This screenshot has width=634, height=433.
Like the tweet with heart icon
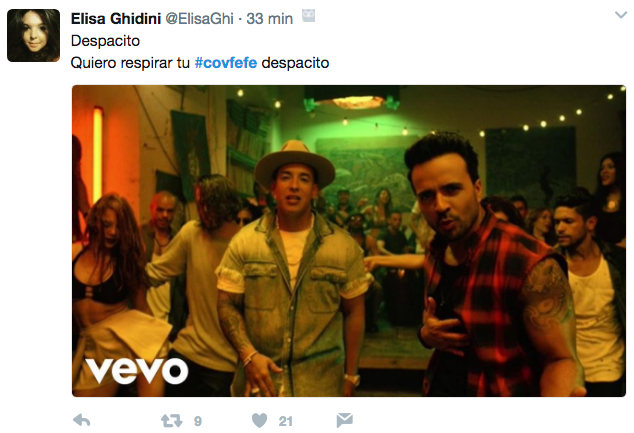pos(259,420)
